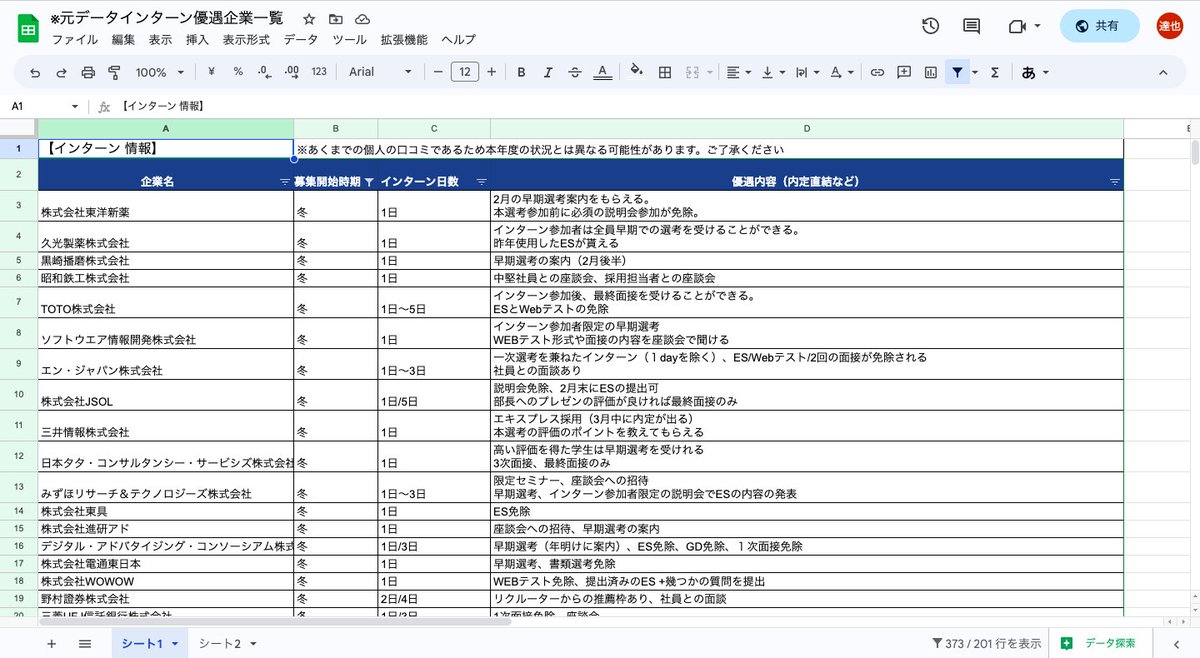1200x658 pixels.
Task: Open the version history clock icon
Action: (930, 26)
